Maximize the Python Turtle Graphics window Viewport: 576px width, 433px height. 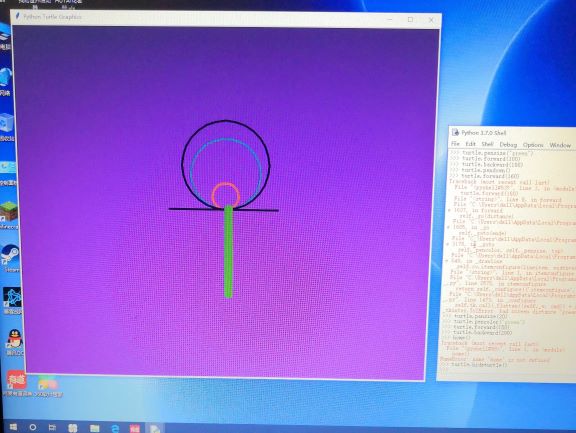pyautogui.click(x=410, y=19)
